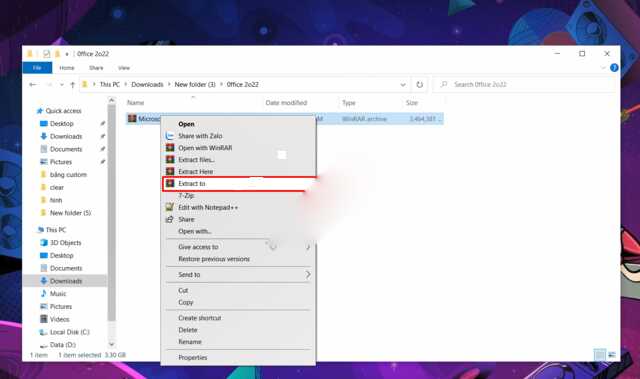The image size is (640, 379).
Task: Click This PC in address breadcrumb
Action: pos(110,84)
